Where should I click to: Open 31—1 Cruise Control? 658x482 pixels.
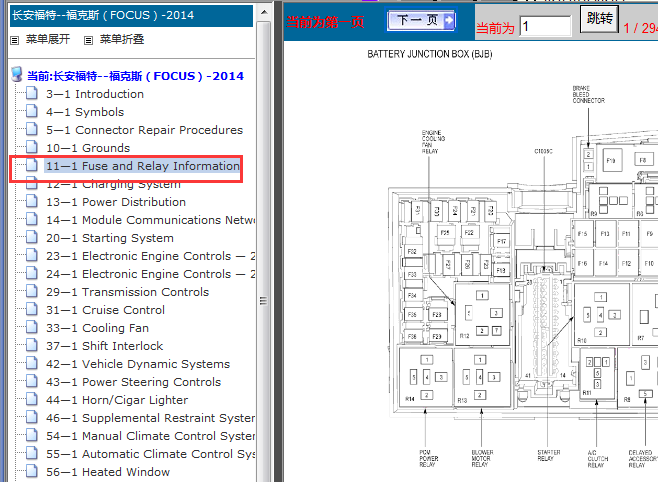105,310
